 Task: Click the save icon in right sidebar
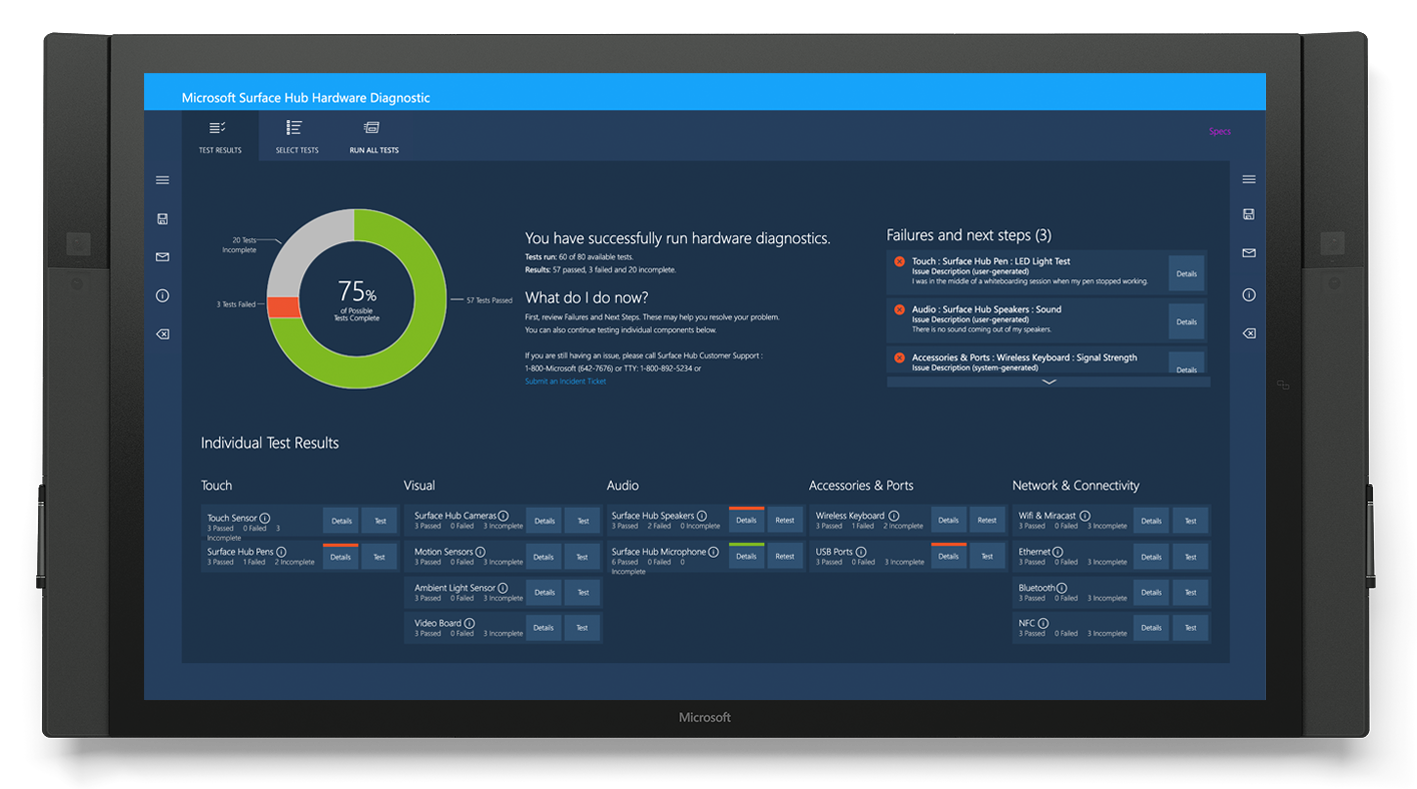coord(1248,214)
